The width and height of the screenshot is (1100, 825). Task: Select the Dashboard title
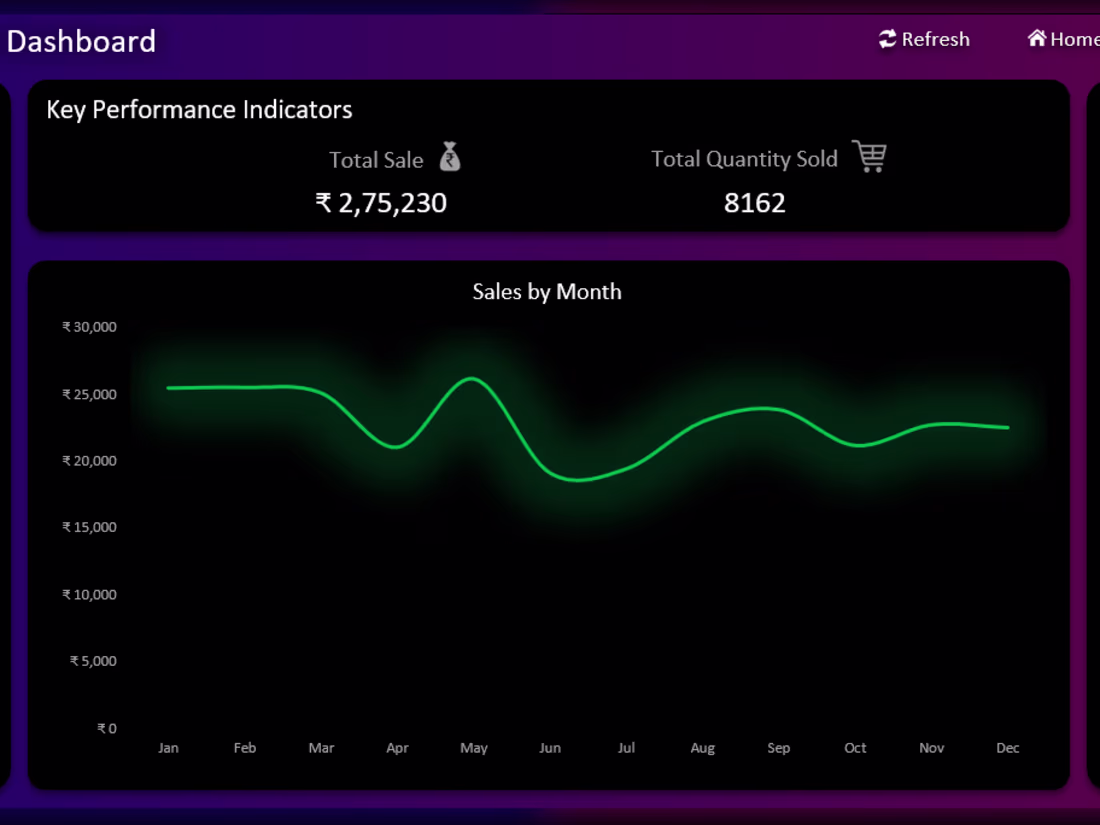click(x=82, y=41)
